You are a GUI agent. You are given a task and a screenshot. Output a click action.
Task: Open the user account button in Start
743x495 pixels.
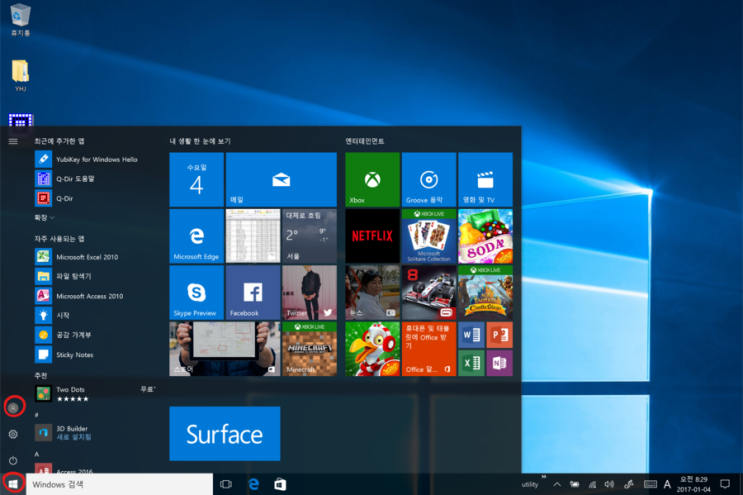click(13, 407)
